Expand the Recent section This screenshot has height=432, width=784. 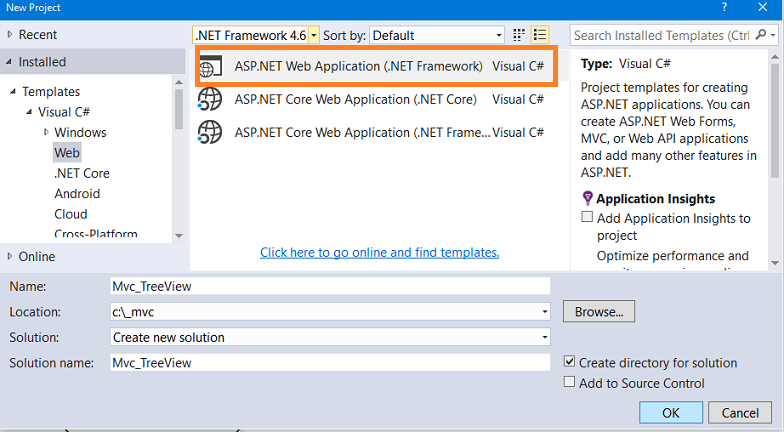tap(10, 34)
